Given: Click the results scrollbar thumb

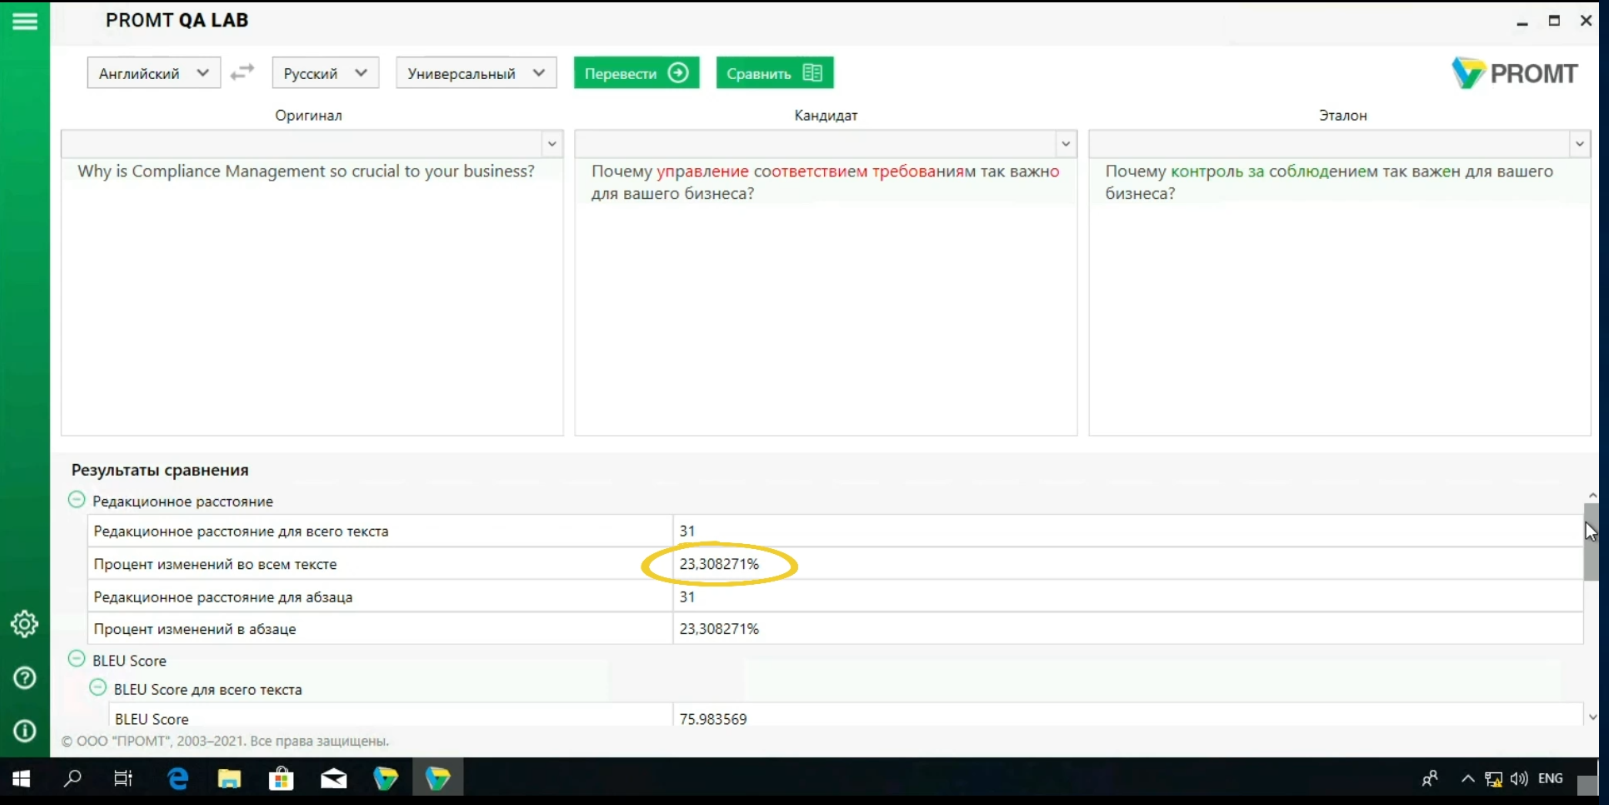Looking at the screenshot, I should coord(1592,542).
